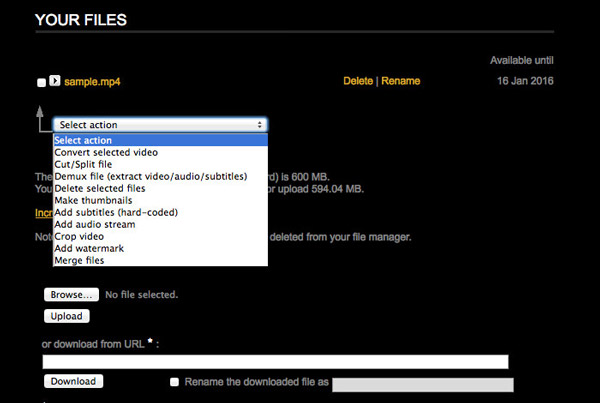Choose Delete selected files action
Screen dimensions: 600x403
(100, 188)
